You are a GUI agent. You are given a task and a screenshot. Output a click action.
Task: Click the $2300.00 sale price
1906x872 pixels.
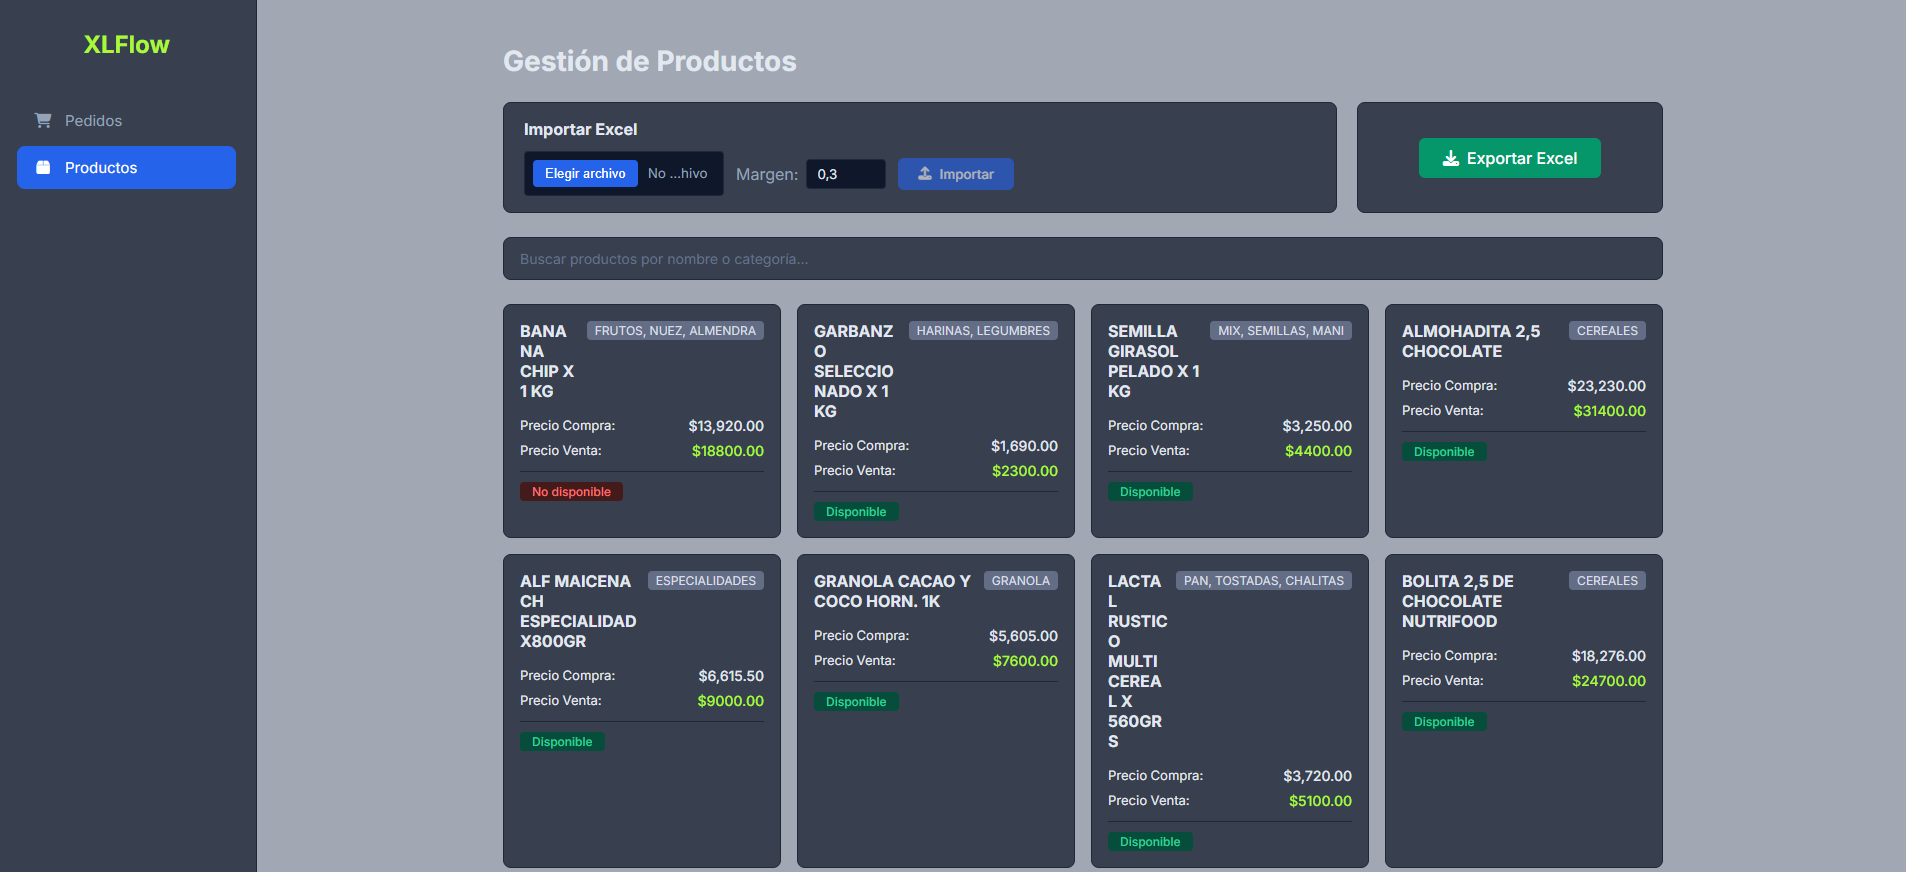pyautogui.click(x=1025, y=471)
